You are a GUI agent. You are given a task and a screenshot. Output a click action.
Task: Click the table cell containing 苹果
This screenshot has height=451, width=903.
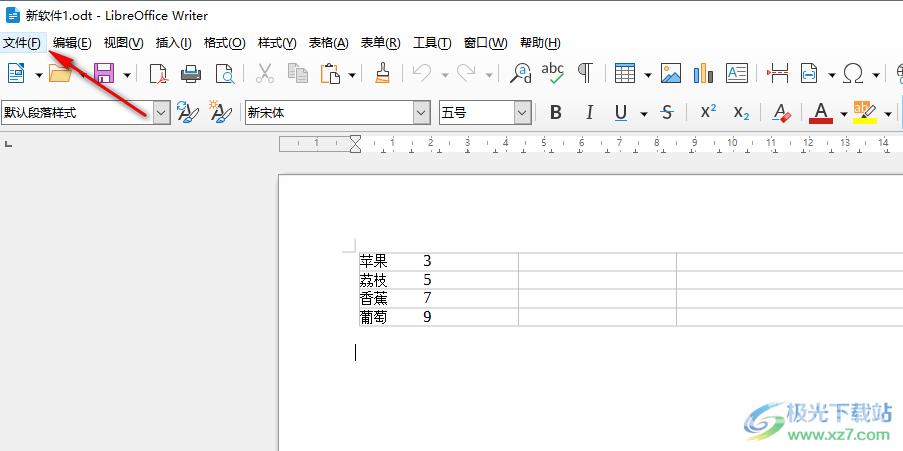coord(439,261)
